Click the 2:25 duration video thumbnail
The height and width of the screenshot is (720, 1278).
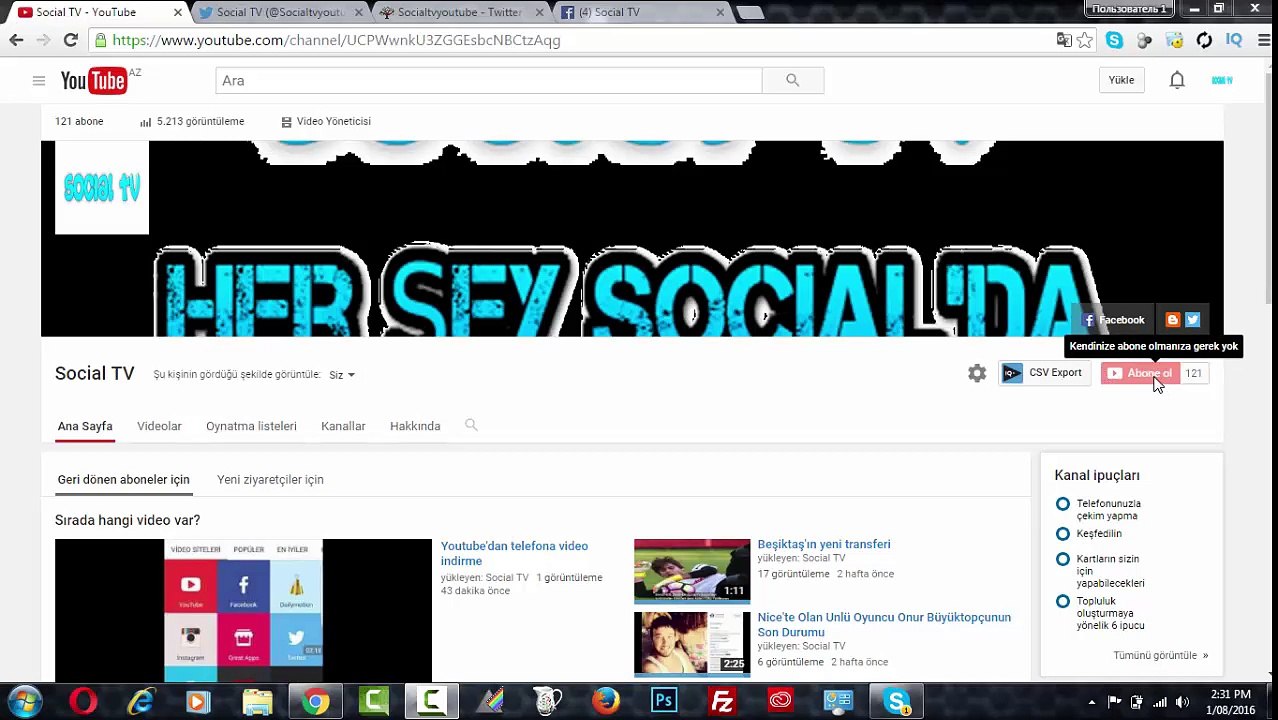tap(692, 644)
